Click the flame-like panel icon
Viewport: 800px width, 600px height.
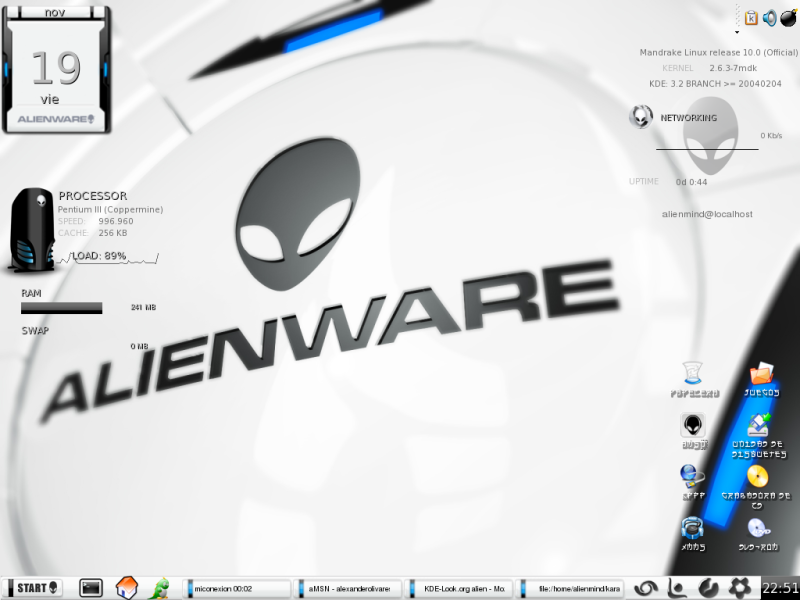[x=708, y=588]
